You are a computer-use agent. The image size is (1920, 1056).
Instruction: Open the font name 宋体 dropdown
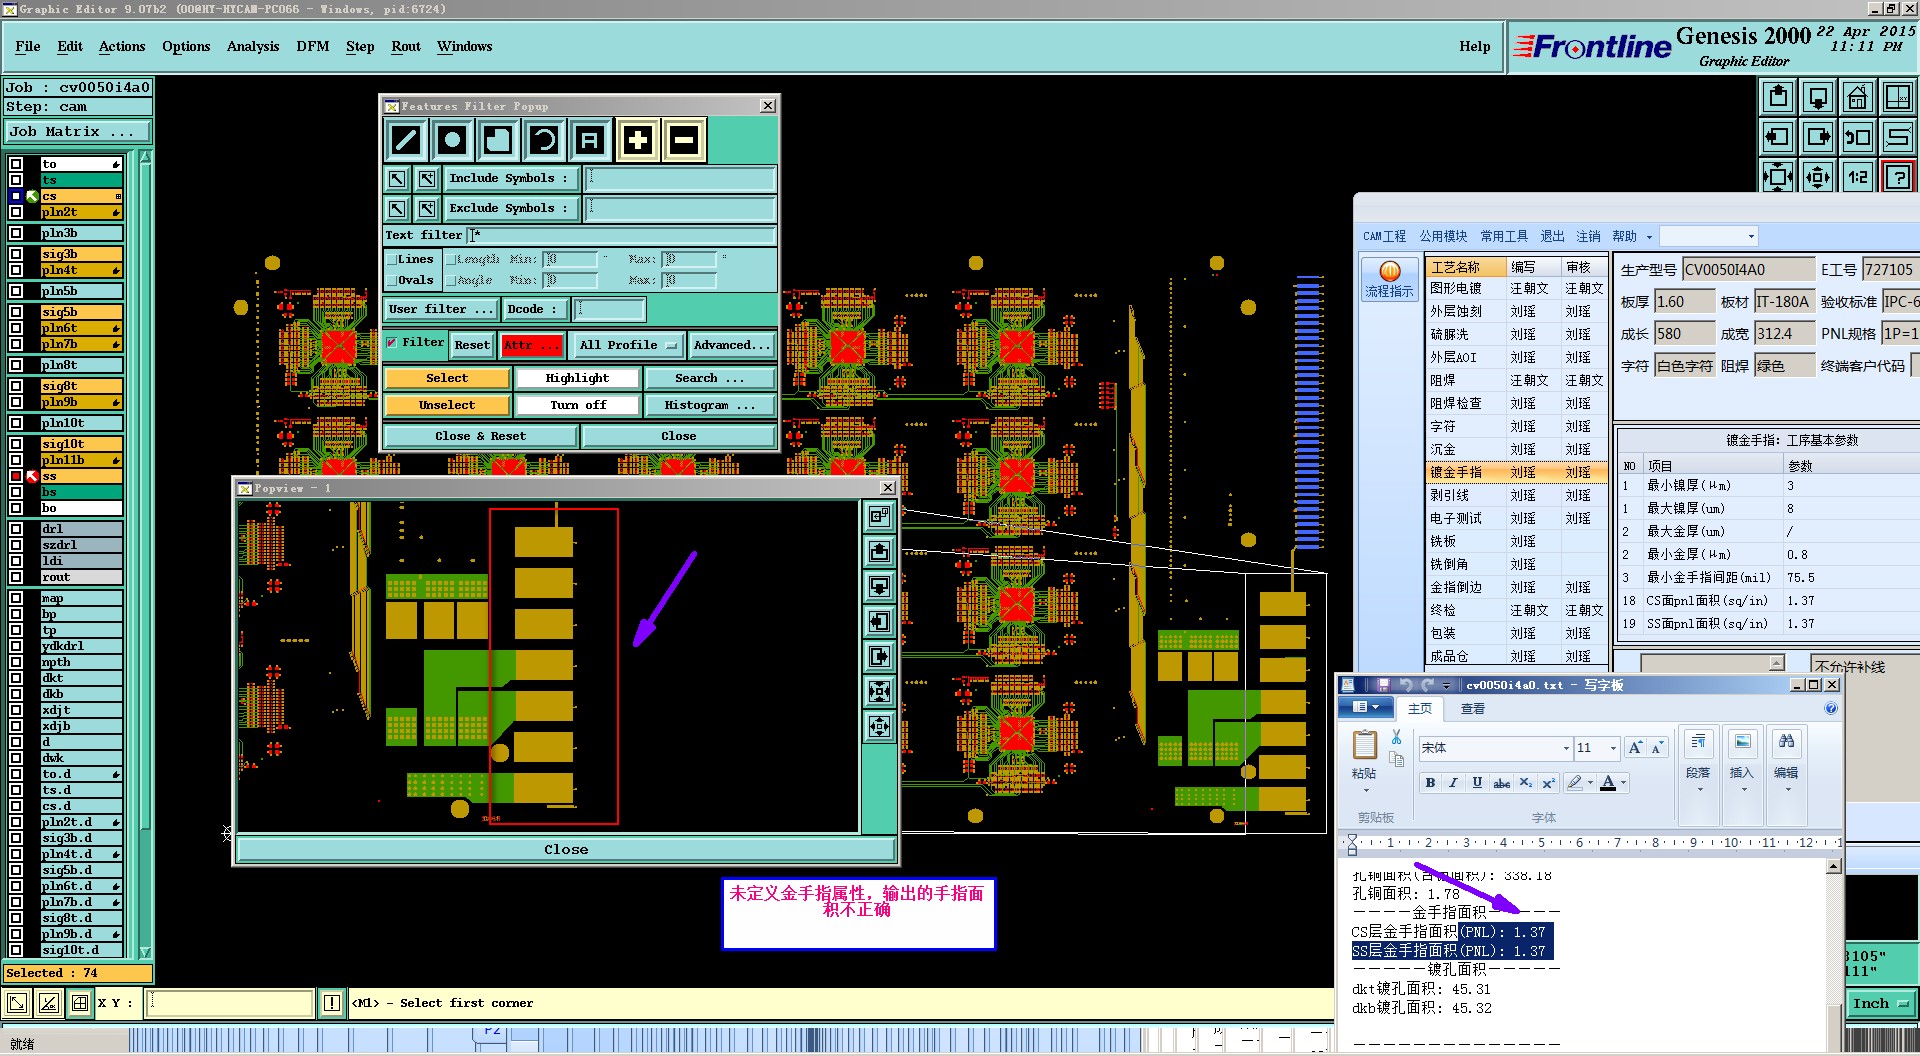(1565, 748)
